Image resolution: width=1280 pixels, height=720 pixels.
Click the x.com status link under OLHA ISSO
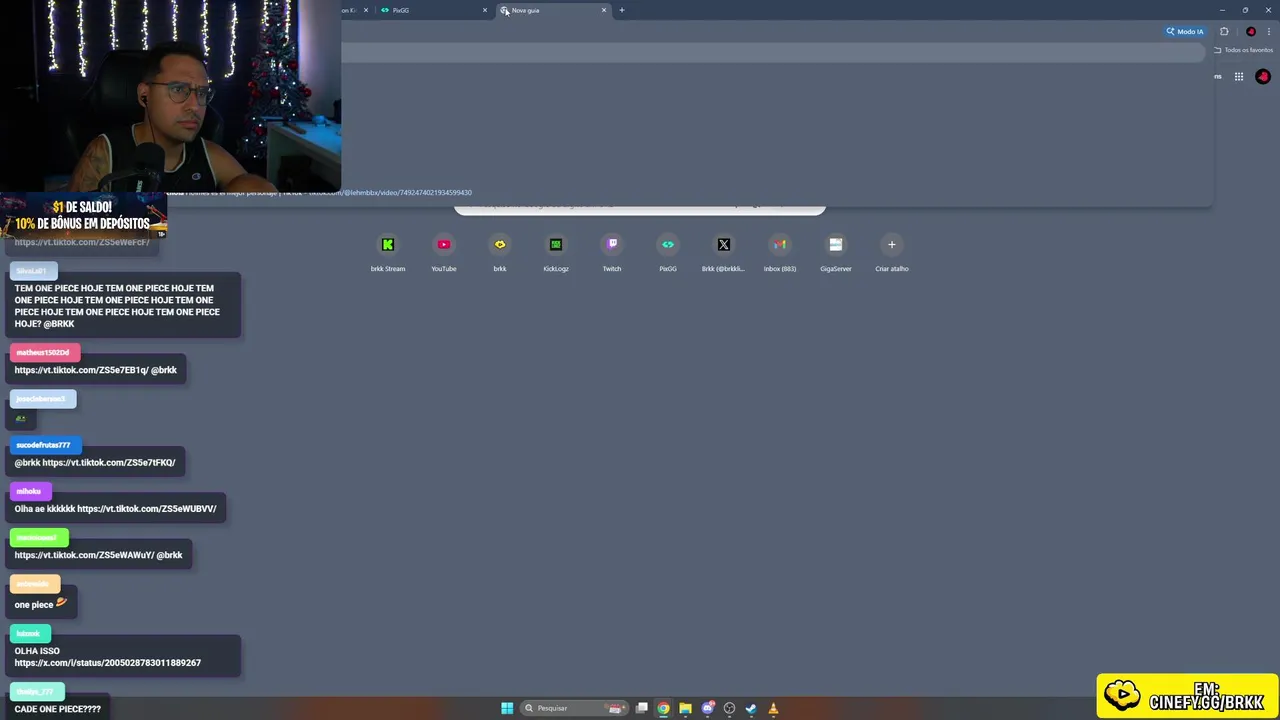click(107, 663)
